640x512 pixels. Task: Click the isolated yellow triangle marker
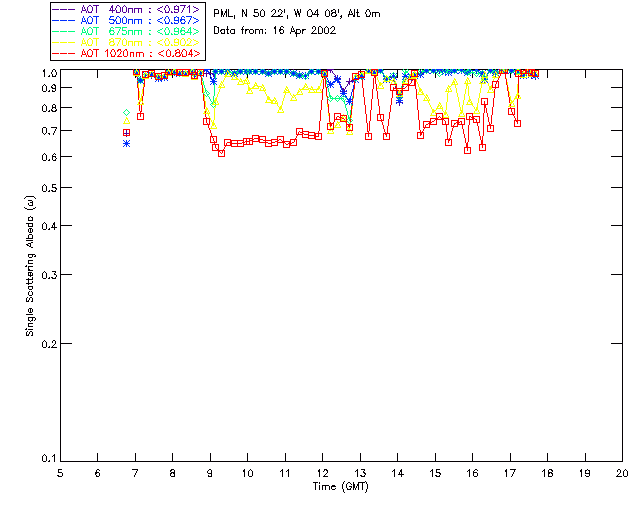127,121
